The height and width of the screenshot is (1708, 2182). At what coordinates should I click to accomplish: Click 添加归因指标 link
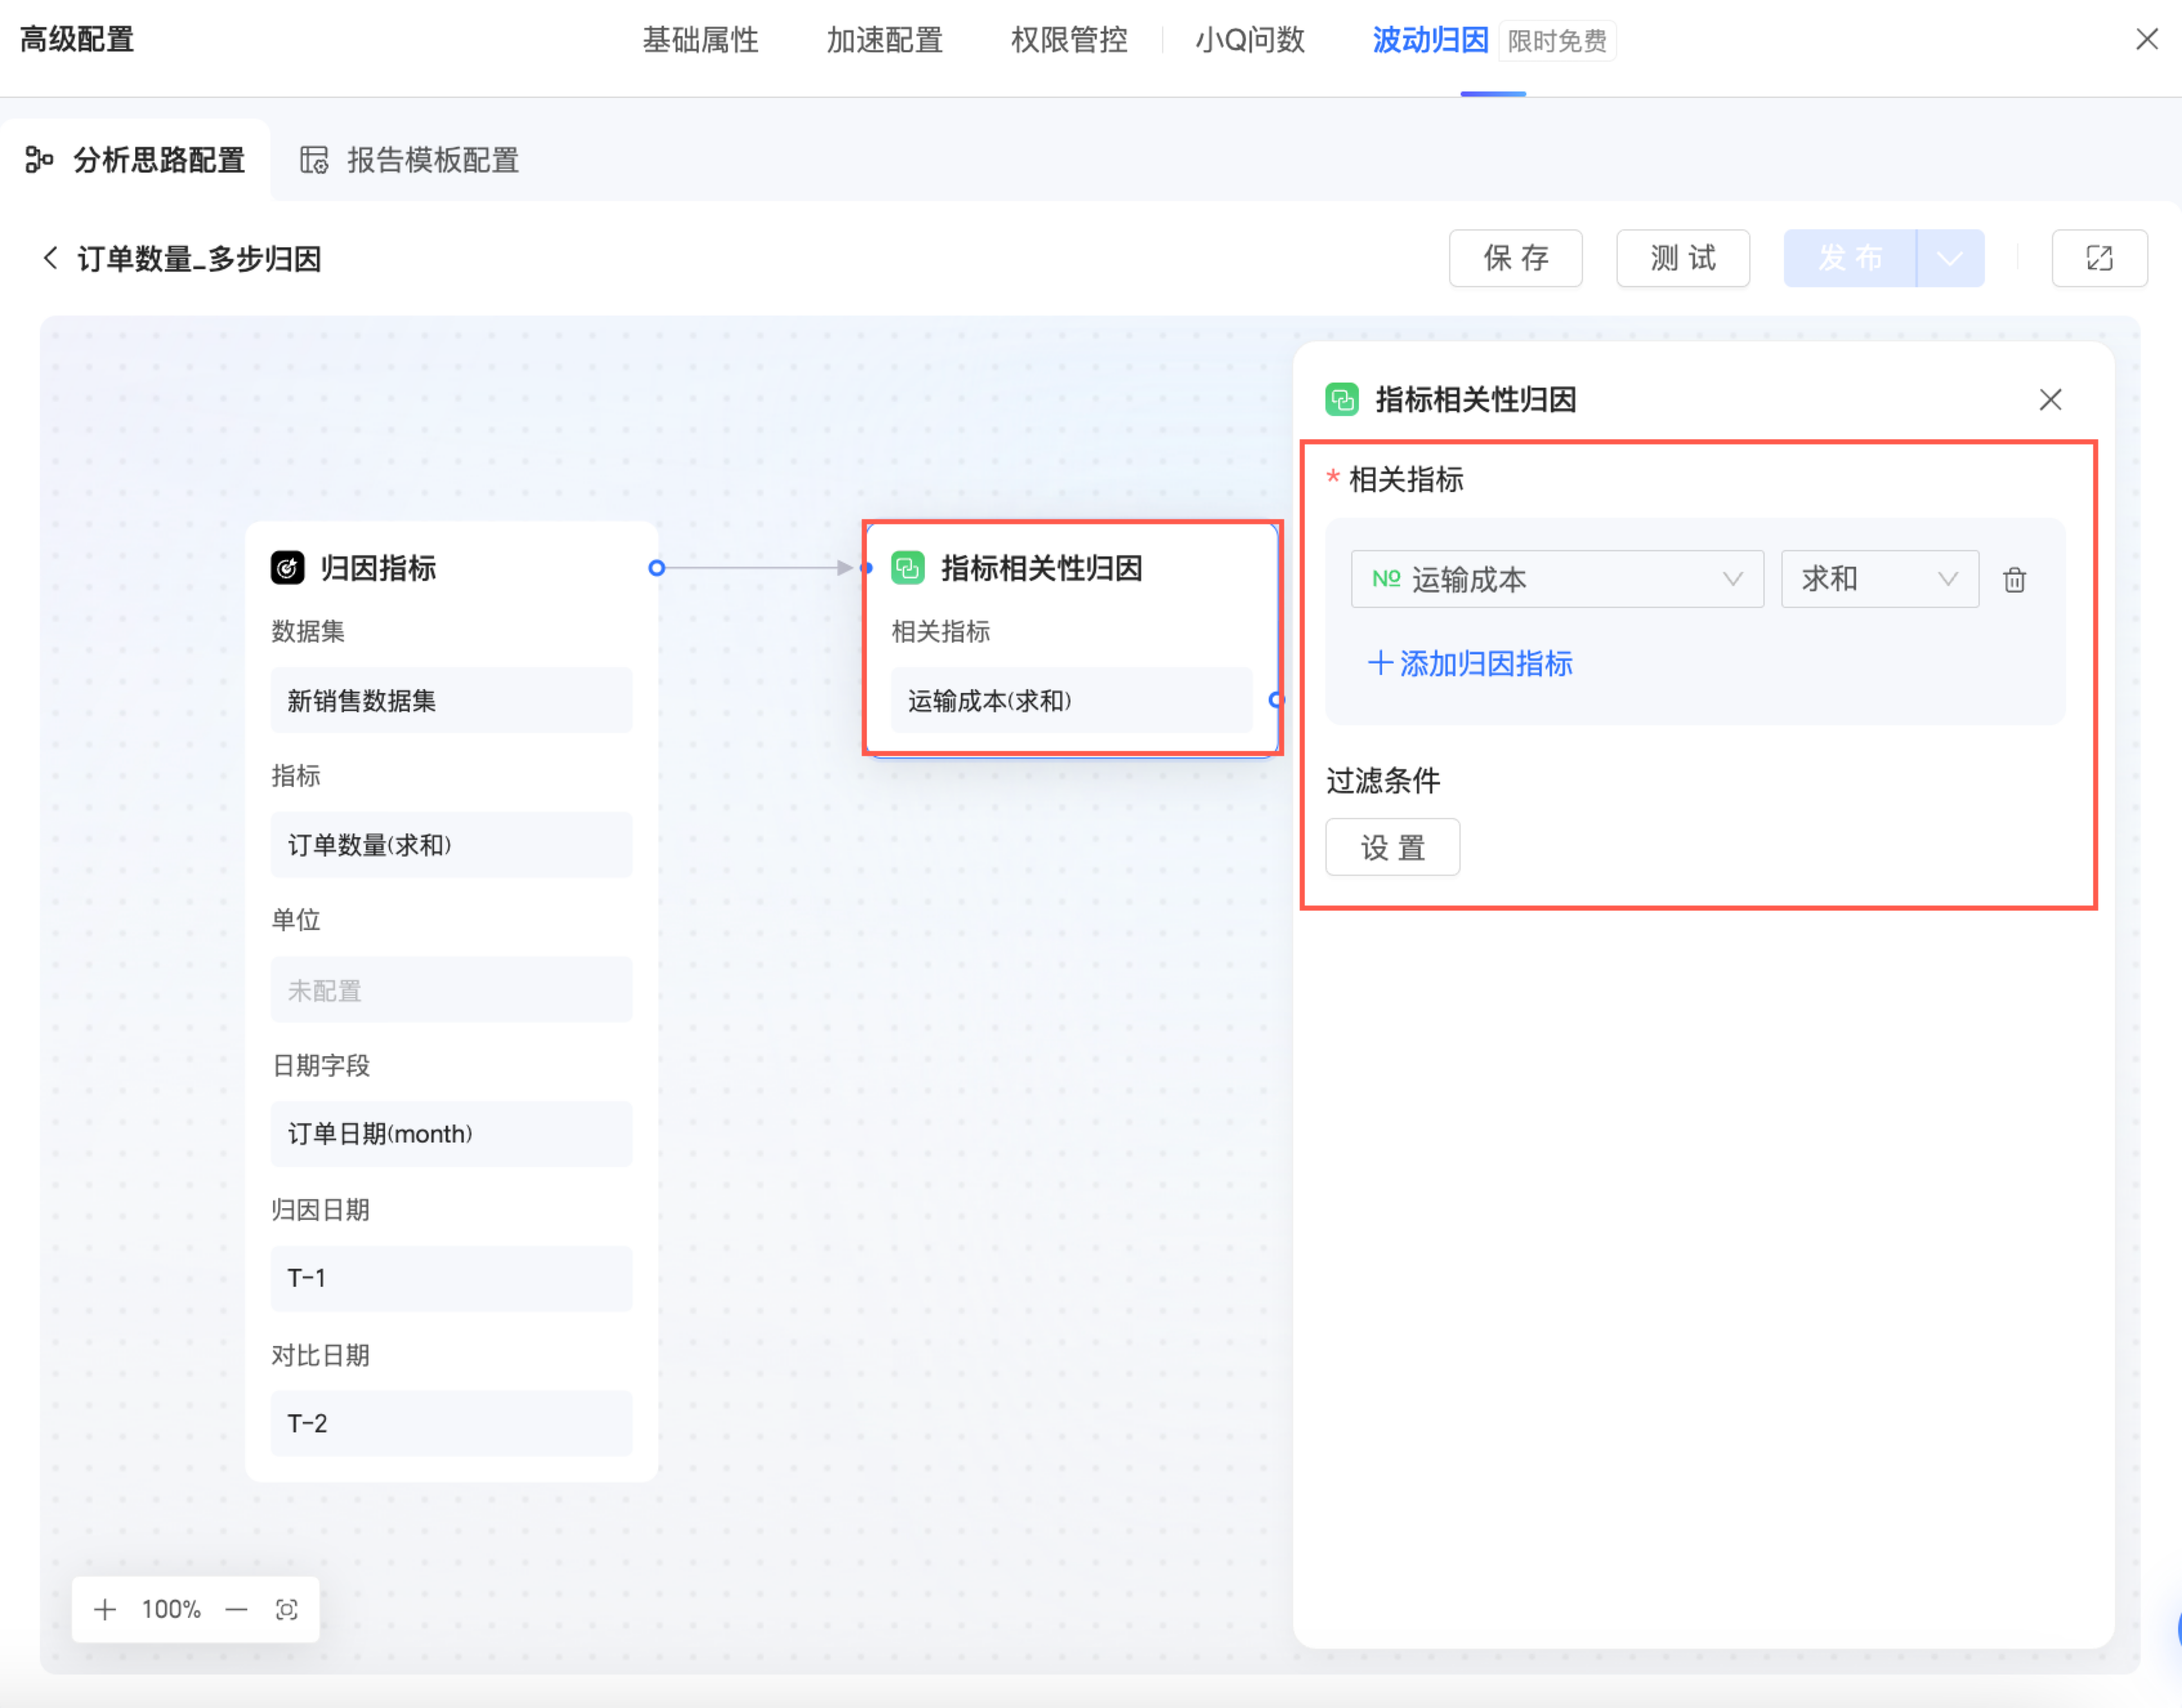[x=1470, y=663]
